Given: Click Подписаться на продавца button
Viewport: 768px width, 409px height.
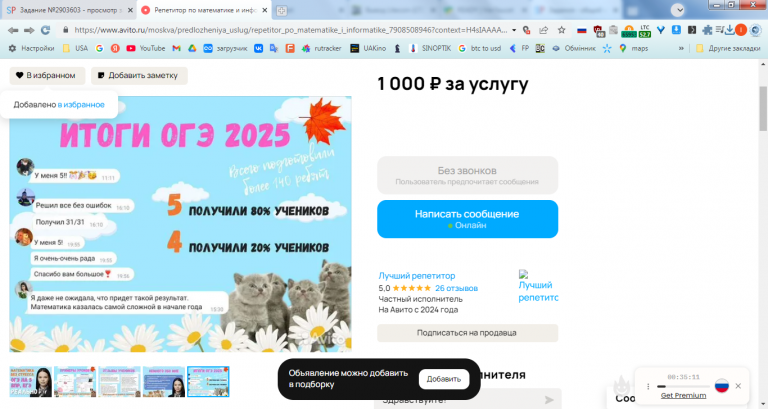Looking at the screenshot, I should (467, 333).
